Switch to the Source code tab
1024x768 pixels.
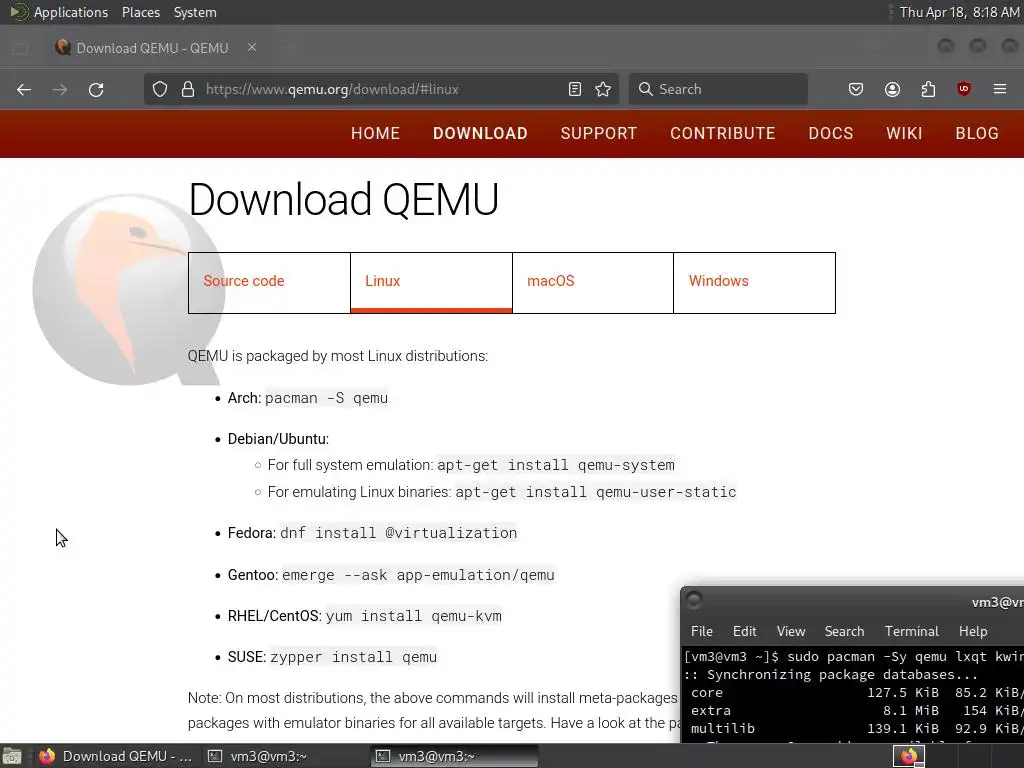pyautogui.click(x=269, y=283)
